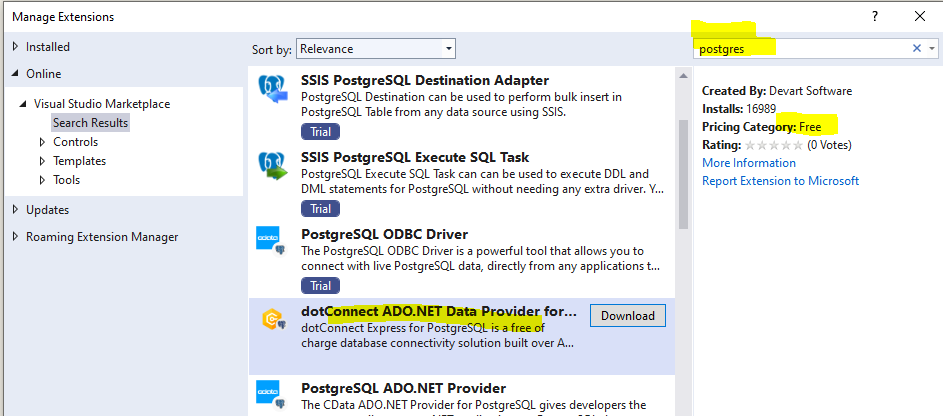Select the Tools tree item
The image size is (943, 416).
[67, 180]
